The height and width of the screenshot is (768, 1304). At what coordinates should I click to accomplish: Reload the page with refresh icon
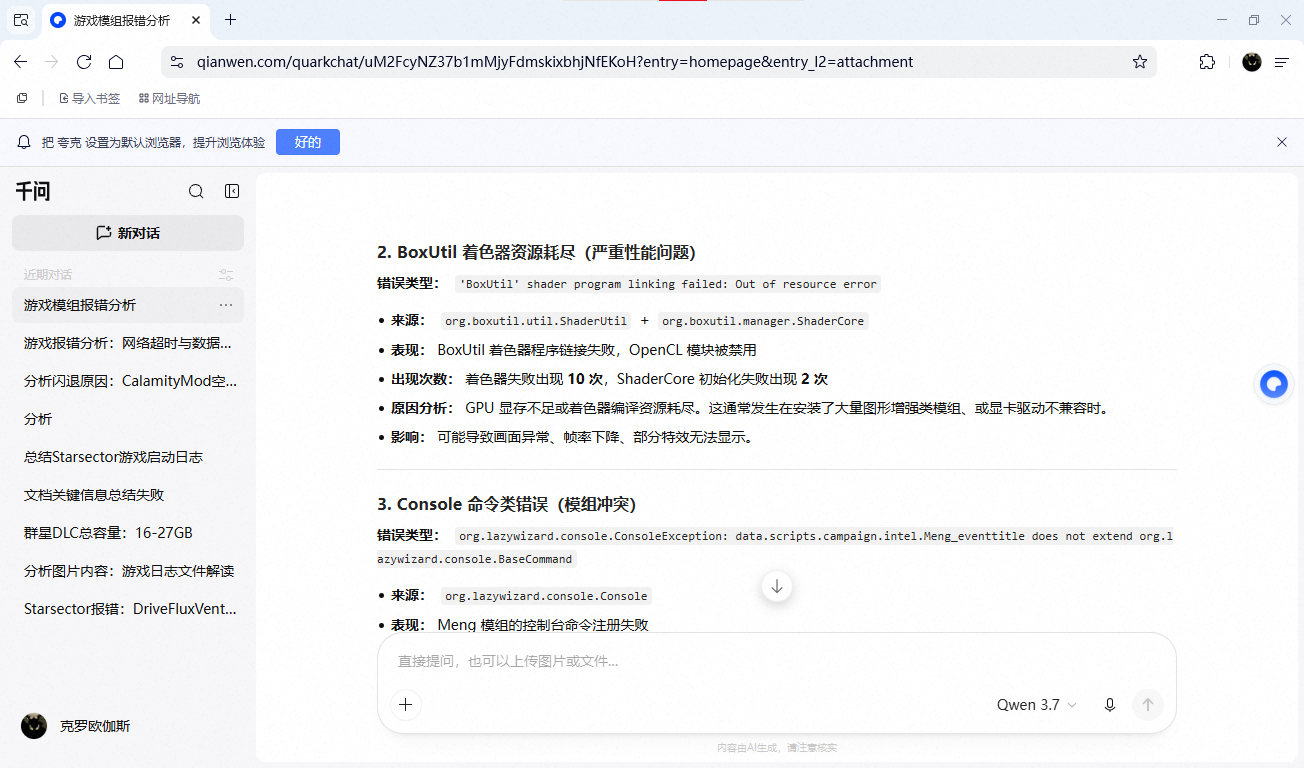point(84,62)
